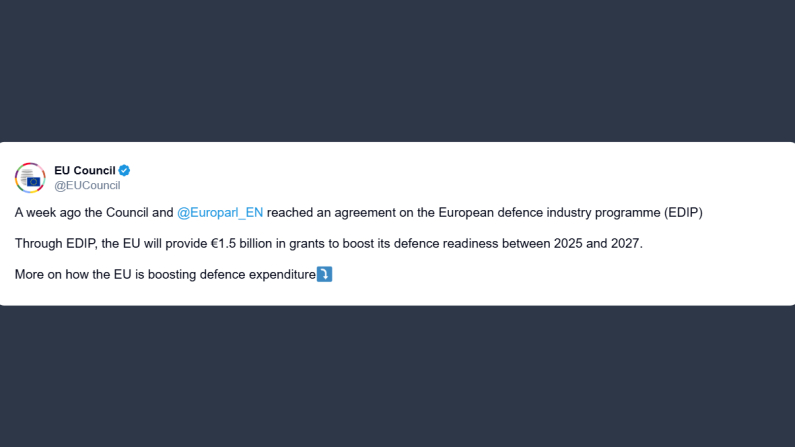Click the dark background below the tweet
The width and height of the screenshot is (795, 447).
pyautogui.click(x=397, y=375)
